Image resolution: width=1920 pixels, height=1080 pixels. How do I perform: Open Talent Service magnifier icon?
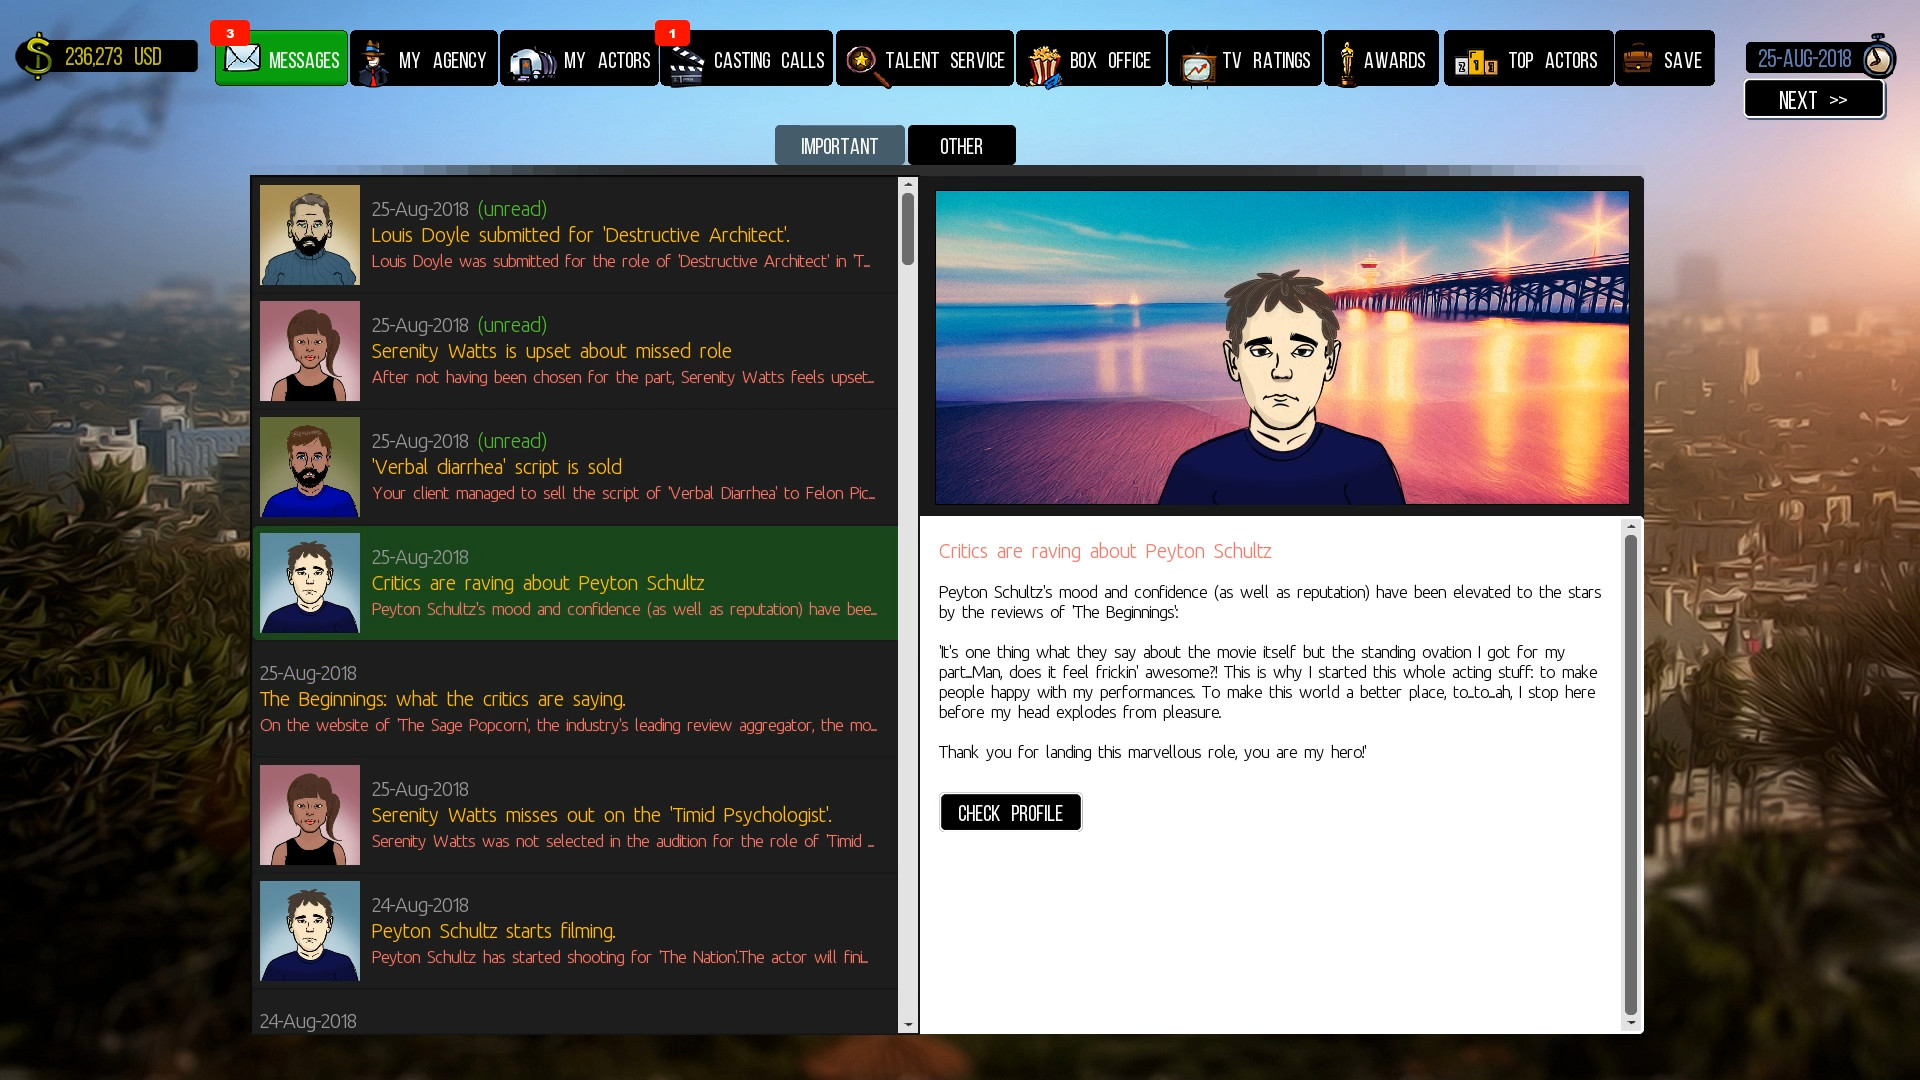click(x=863, y=63)
